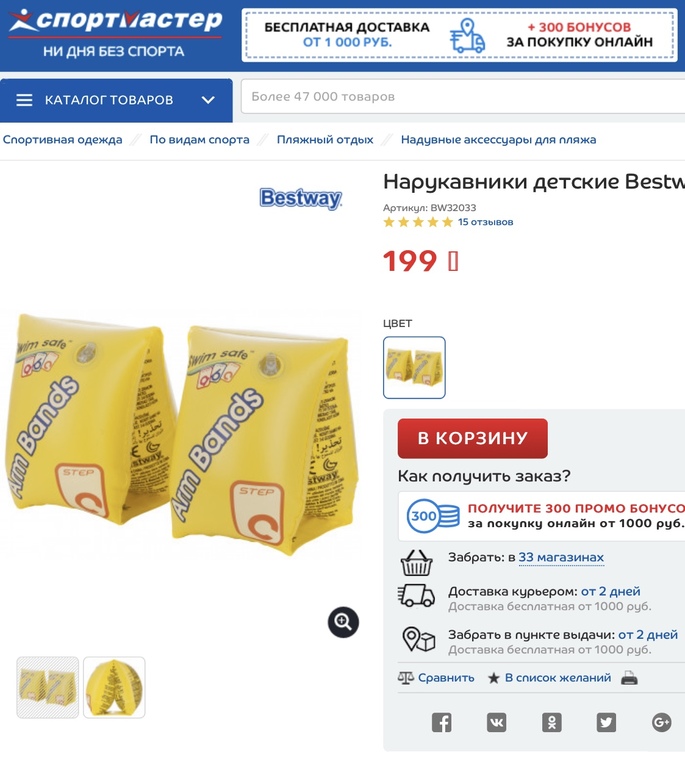
Task: Click the Facebook share icon
Action: pos(441,722)
